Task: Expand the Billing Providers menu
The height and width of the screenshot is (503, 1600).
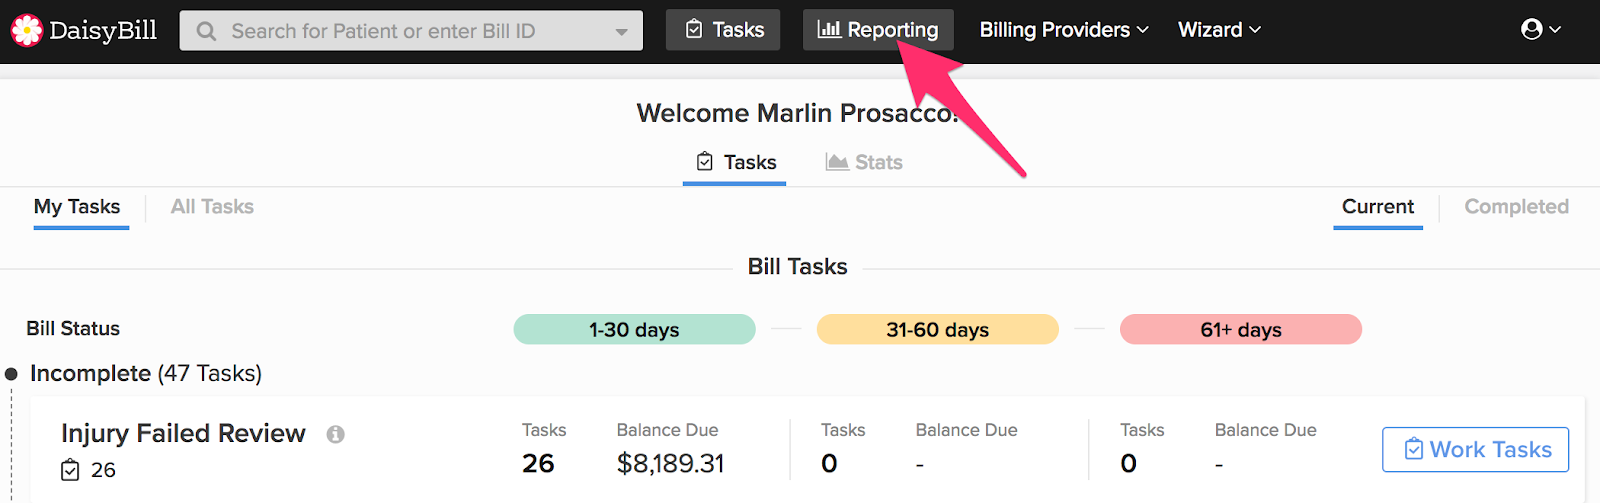Action: pyautogui.click(x=1064, y=30)
